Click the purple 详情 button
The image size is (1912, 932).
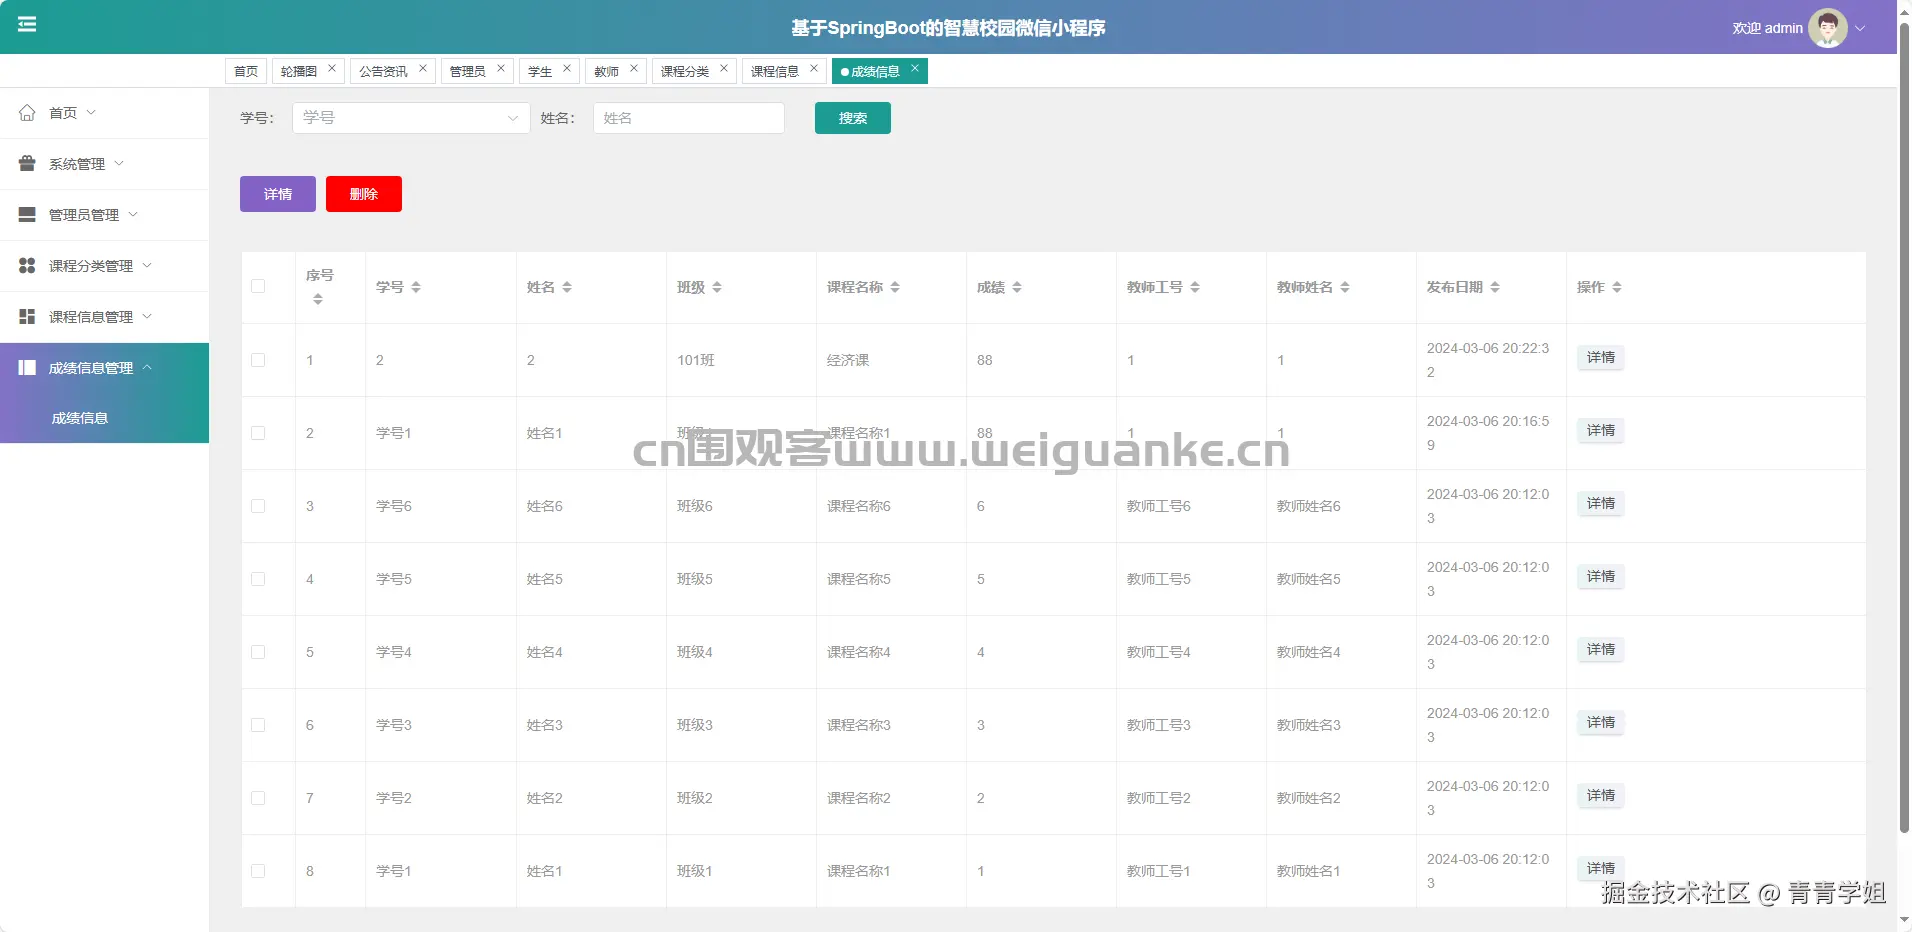tap(278, 194)
